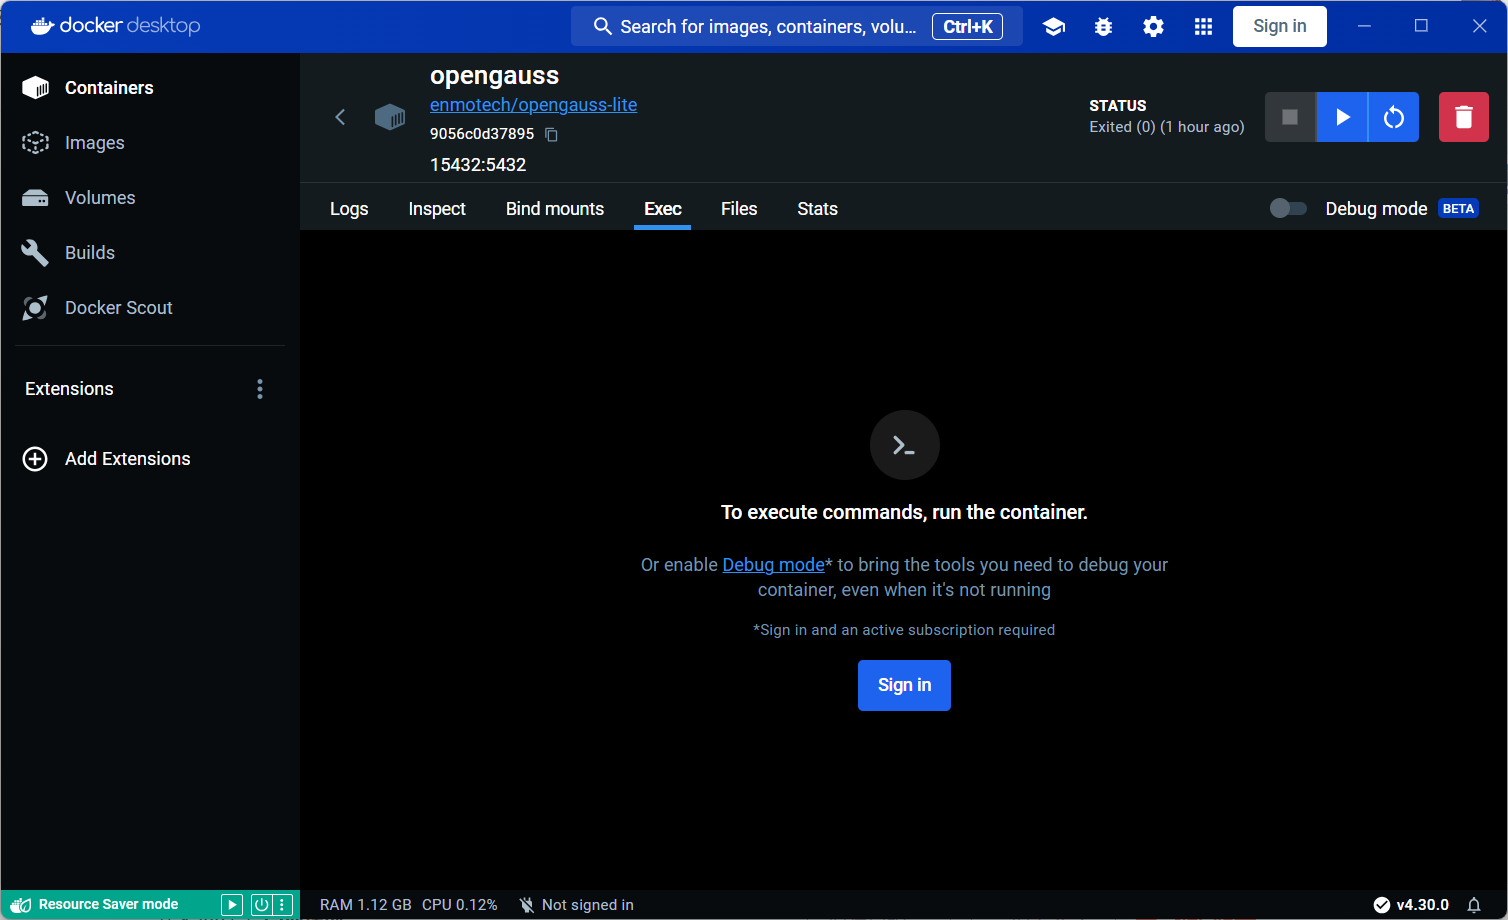
Task: Click the Sign in button
Action: coord(904,685)
